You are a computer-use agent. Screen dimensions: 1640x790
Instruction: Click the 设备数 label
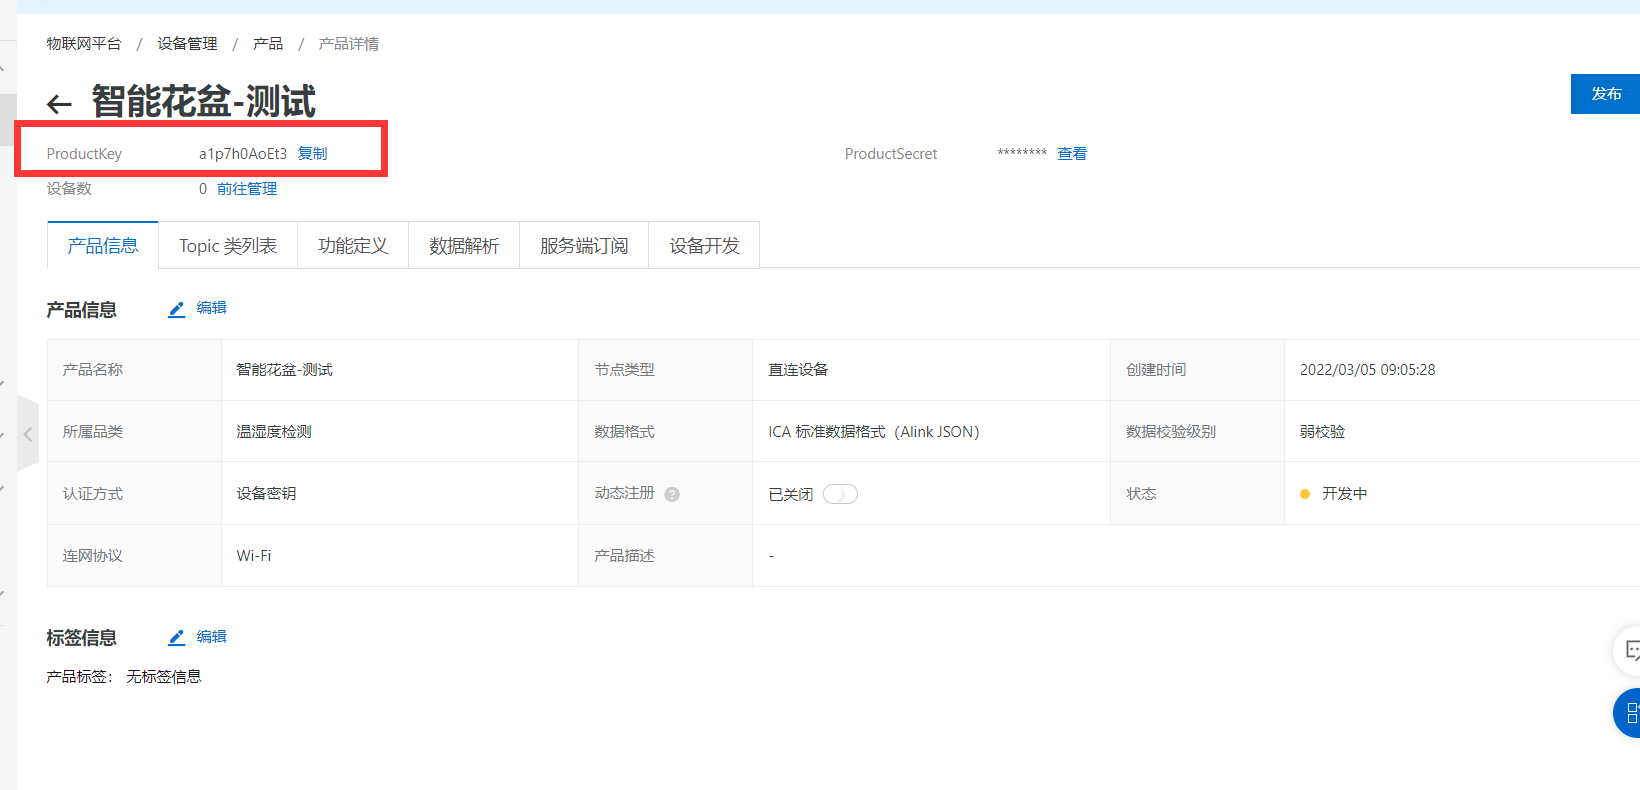coord(69,189)
